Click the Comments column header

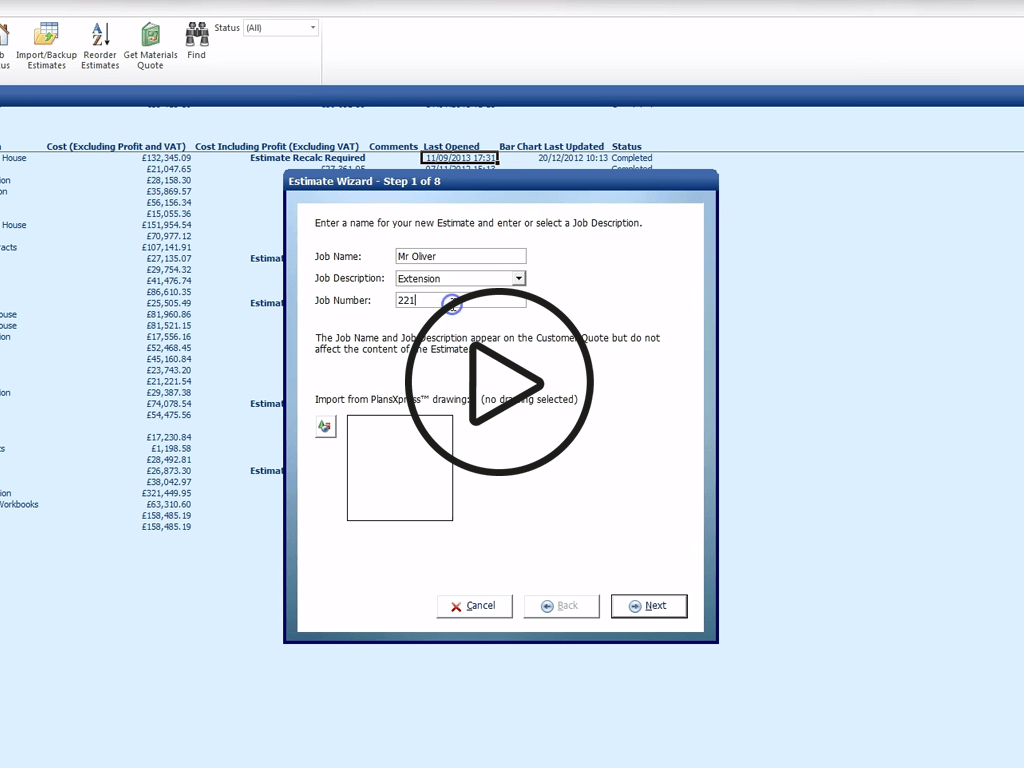(393, 146)
